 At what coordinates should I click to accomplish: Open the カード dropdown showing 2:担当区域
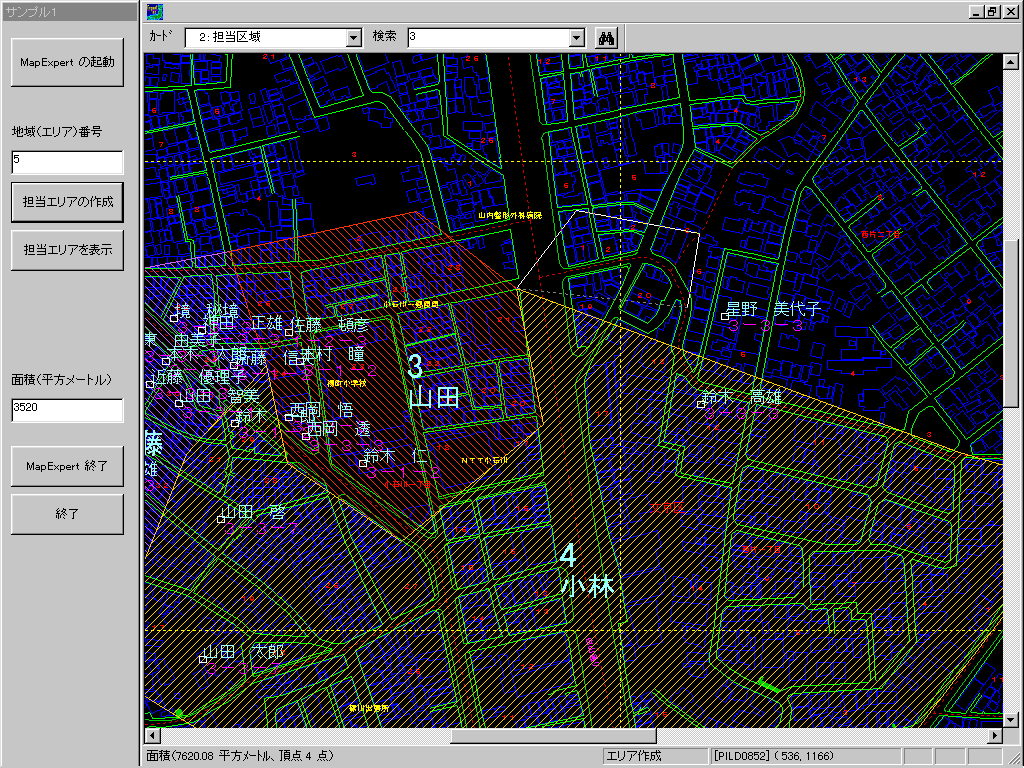click(x=273, y=37)
